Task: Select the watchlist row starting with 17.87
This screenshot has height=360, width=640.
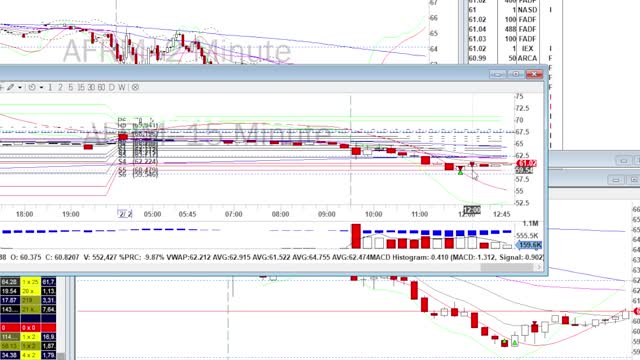Action: [28, 300]
